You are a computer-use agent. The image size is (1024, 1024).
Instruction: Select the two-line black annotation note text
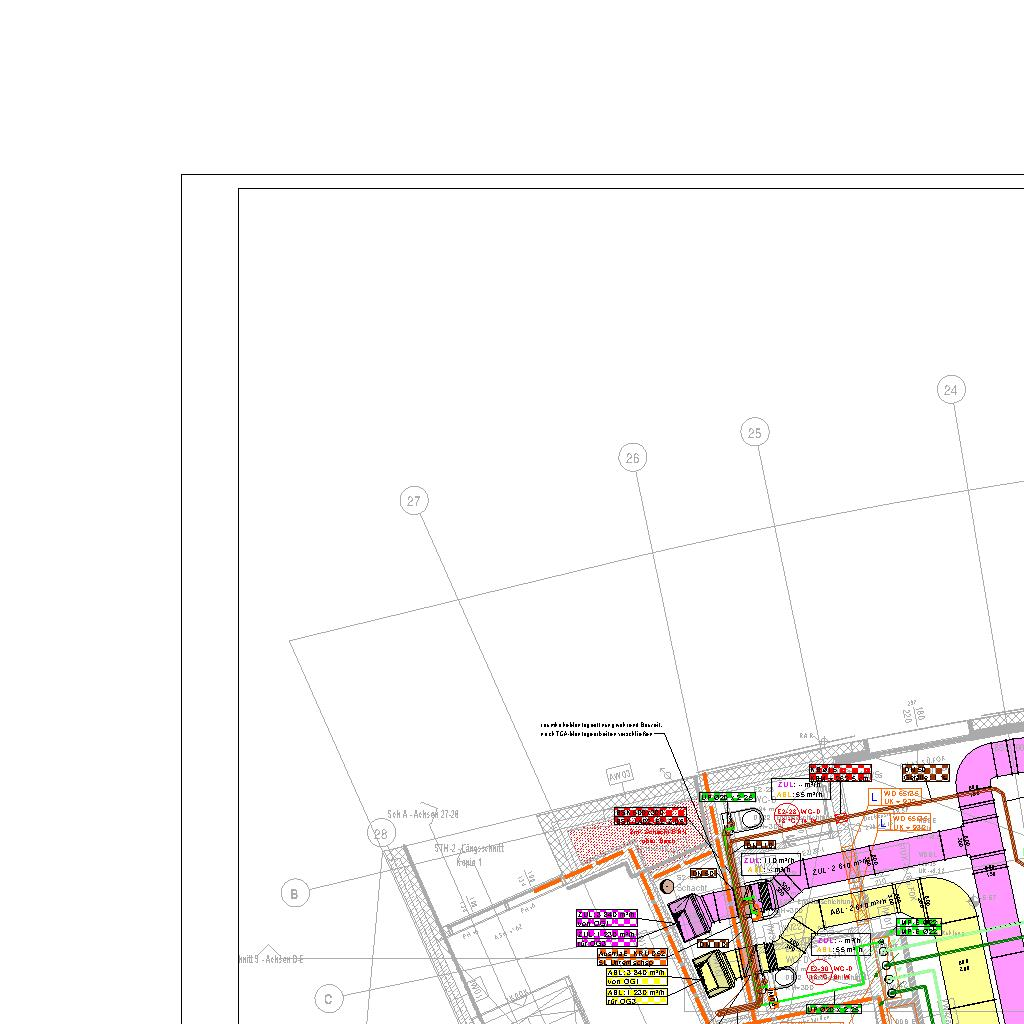pyautogui.click(x=600, y=729)
